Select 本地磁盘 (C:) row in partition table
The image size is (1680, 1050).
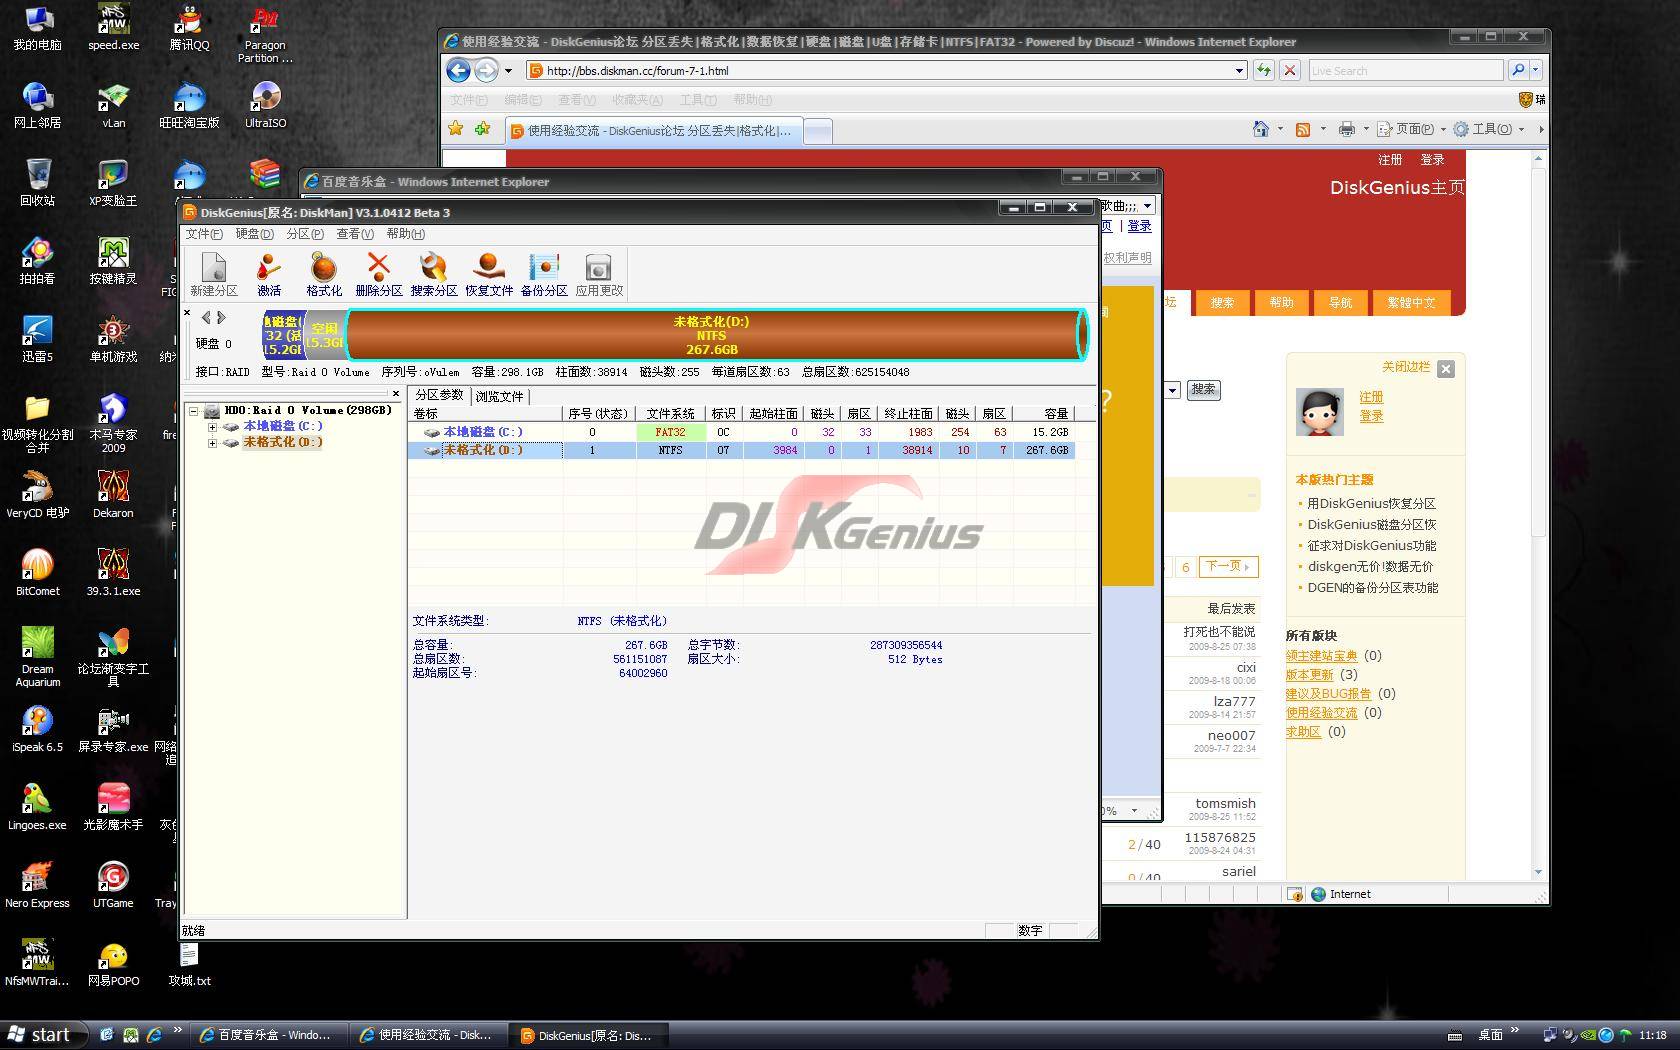tap(741, 432)
